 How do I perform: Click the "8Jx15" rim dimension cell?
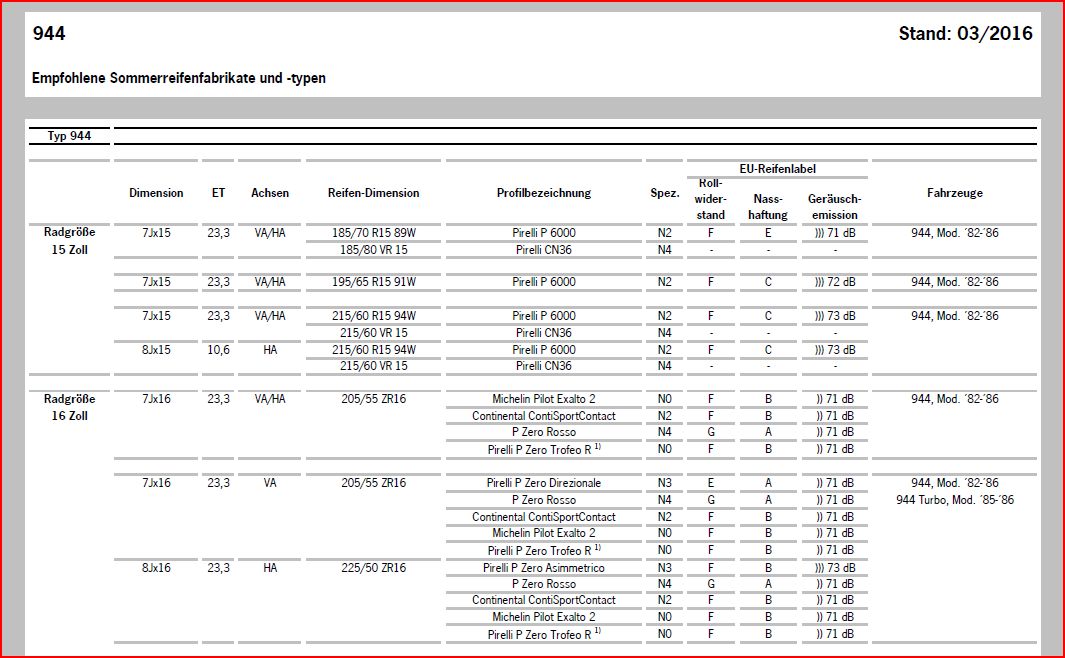tap(156, 349)
